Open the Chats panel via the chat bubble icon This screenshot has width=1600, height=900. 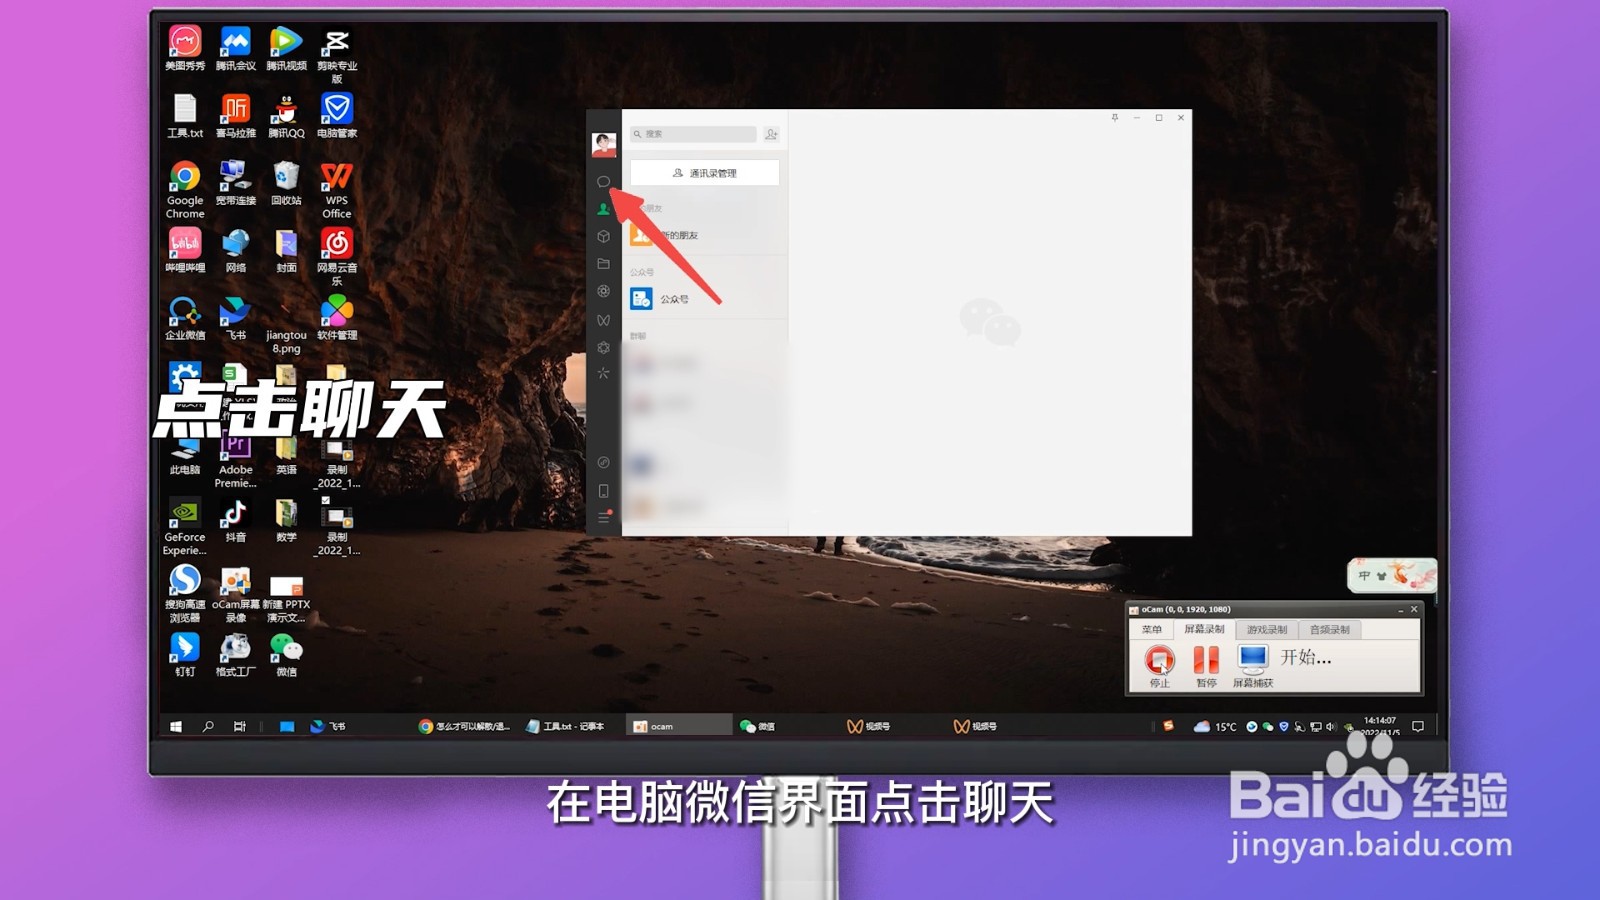coord(603,181)
